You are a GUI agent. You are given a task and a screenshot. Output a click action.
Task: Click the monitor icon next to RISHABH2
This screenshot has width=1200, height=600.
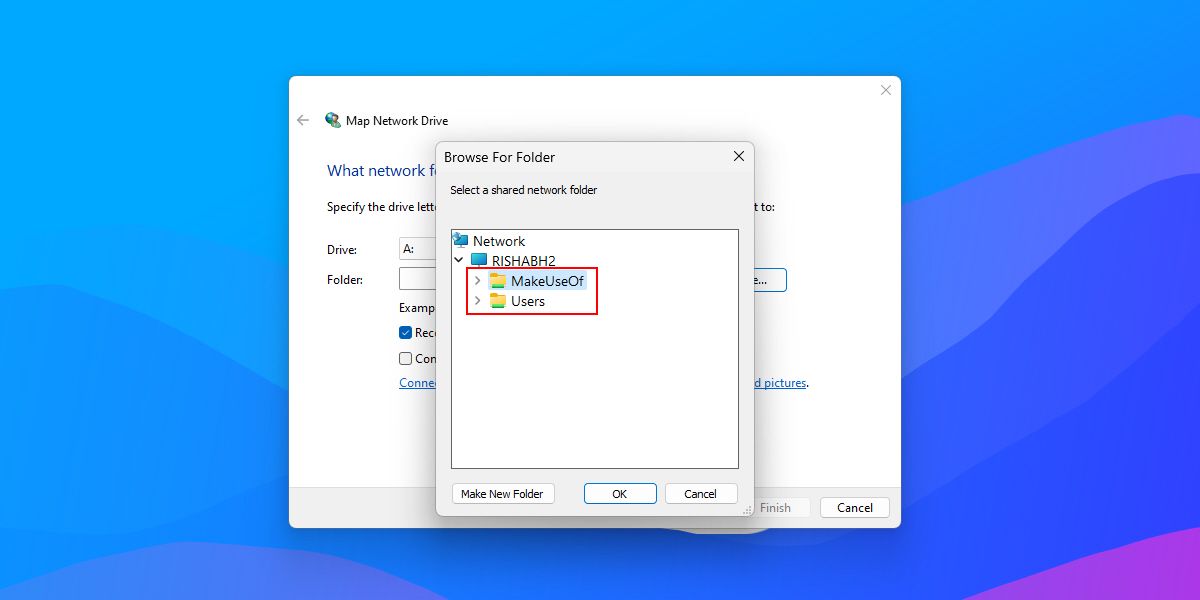coord(481,260)
